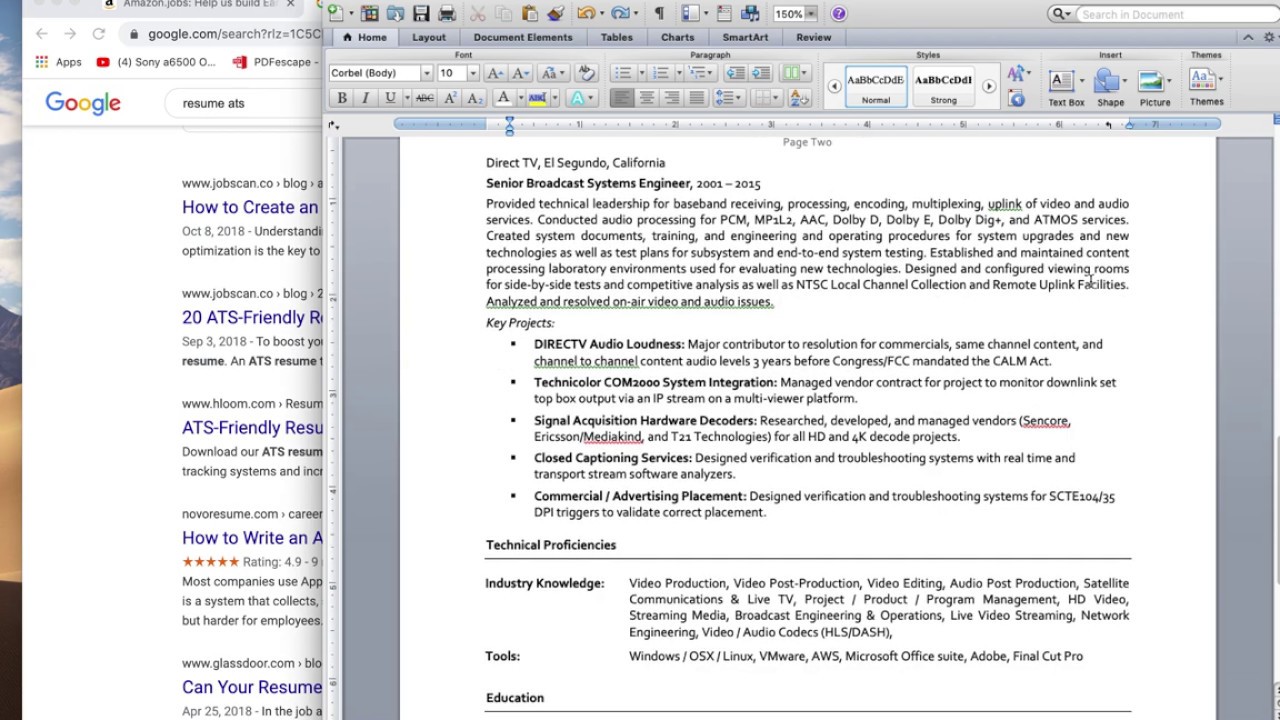1280x720 pixels.
Task: Click the Print icon in Word
Action: (x=447, y=14)
